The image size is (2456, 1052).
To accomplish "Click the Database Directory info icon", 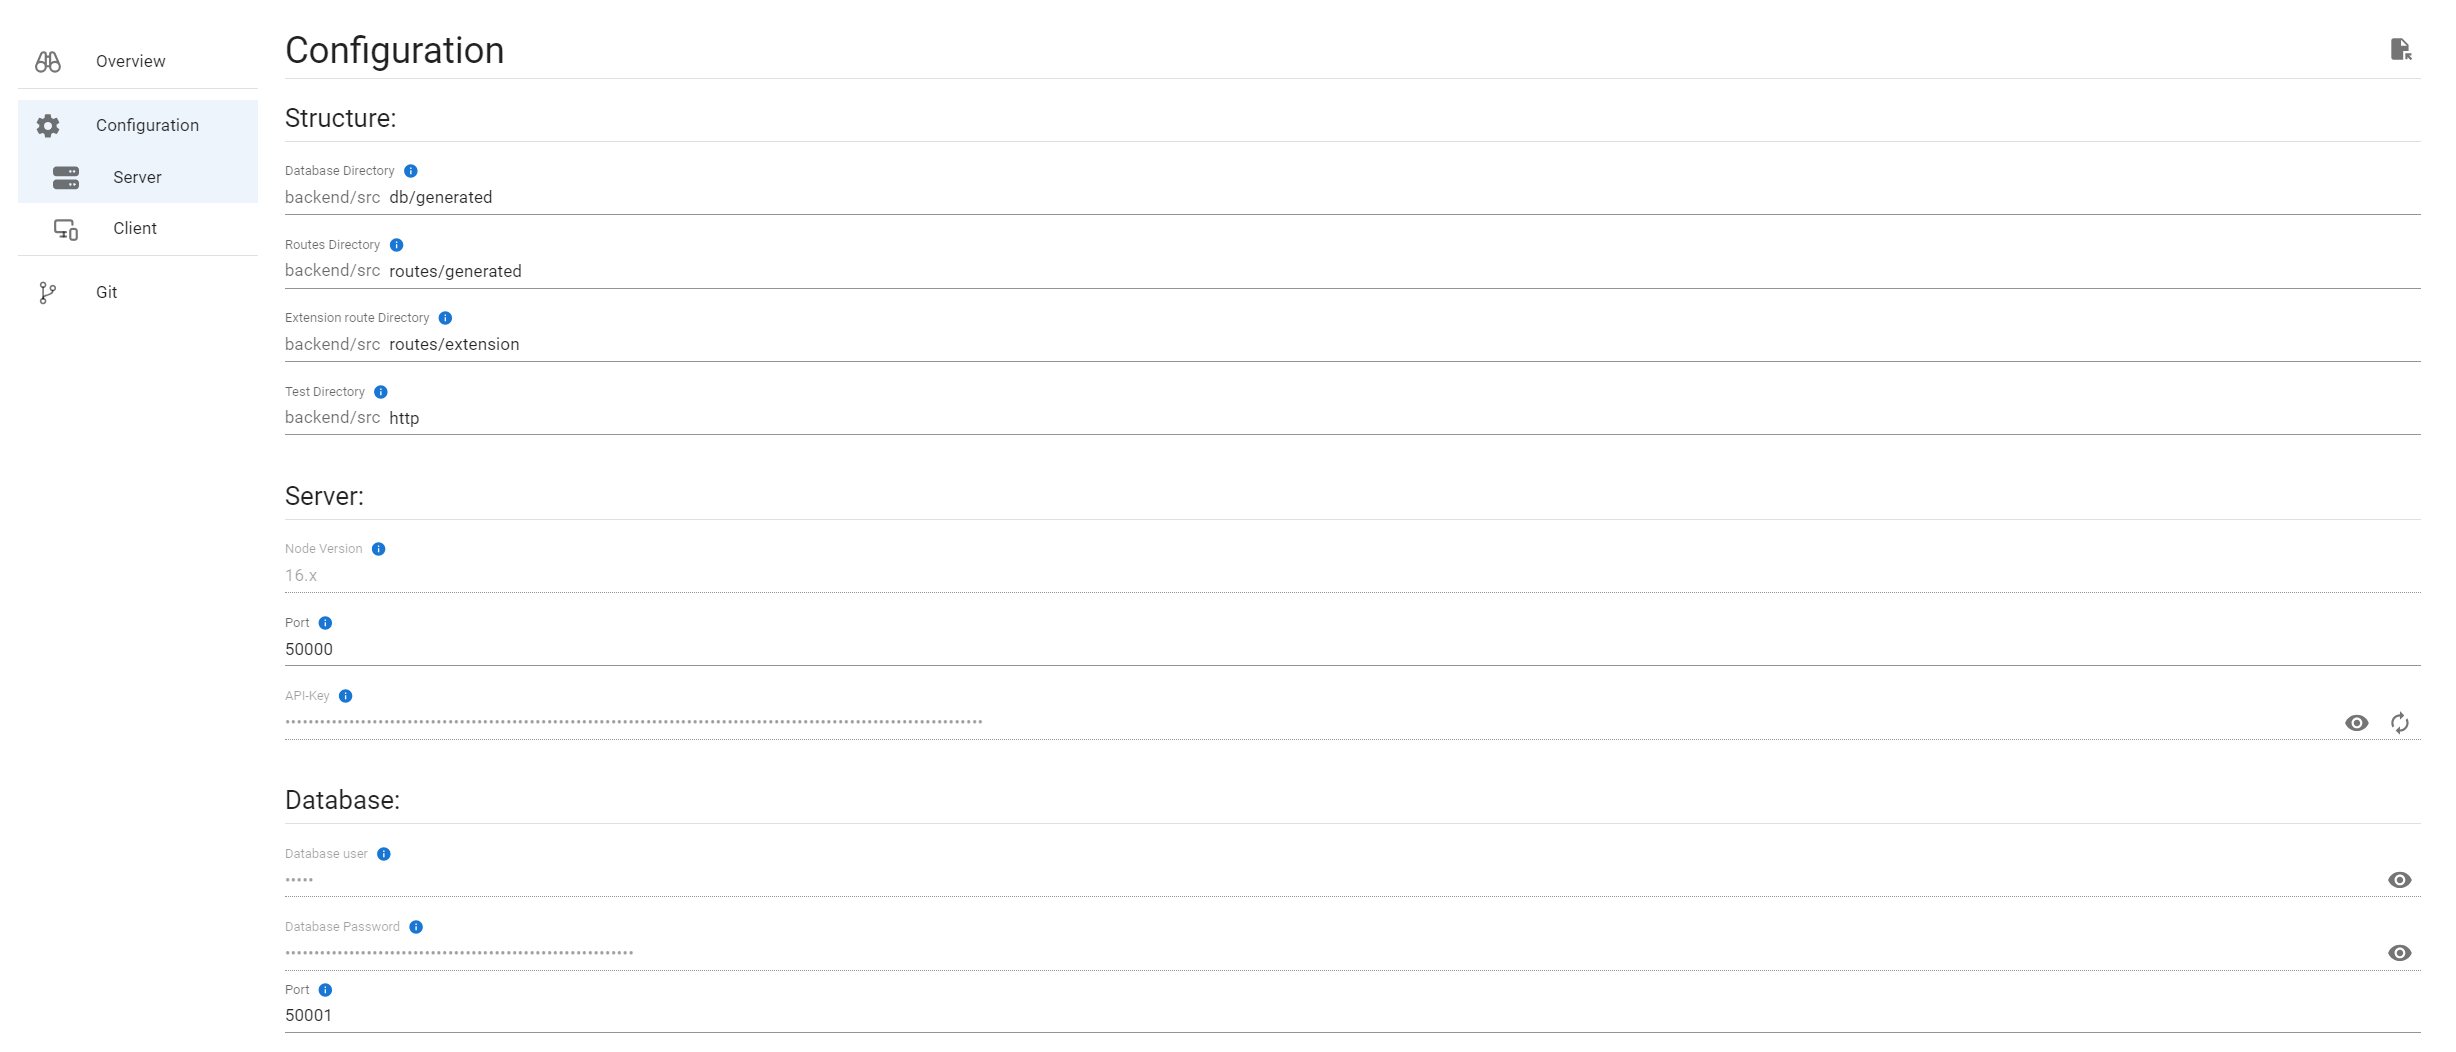I will [411, 171].
